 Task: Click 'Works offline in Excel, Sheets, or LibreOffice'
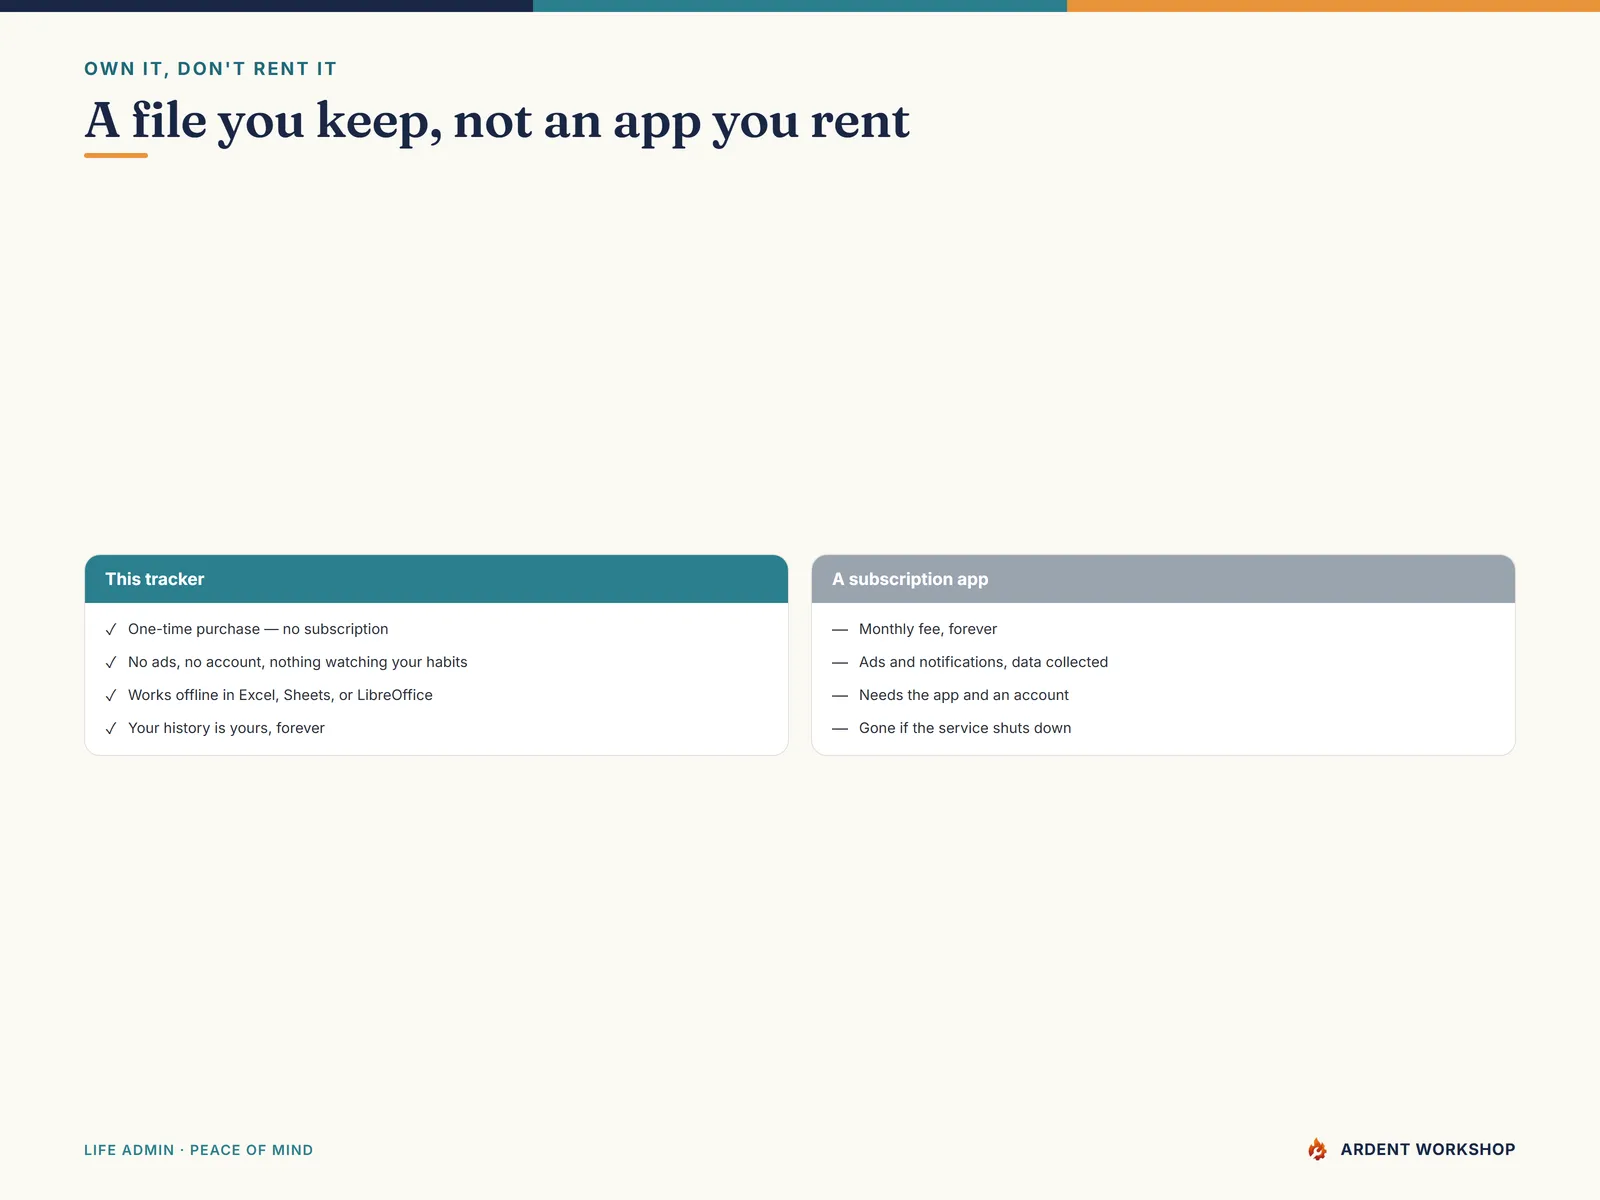(280, 695)
